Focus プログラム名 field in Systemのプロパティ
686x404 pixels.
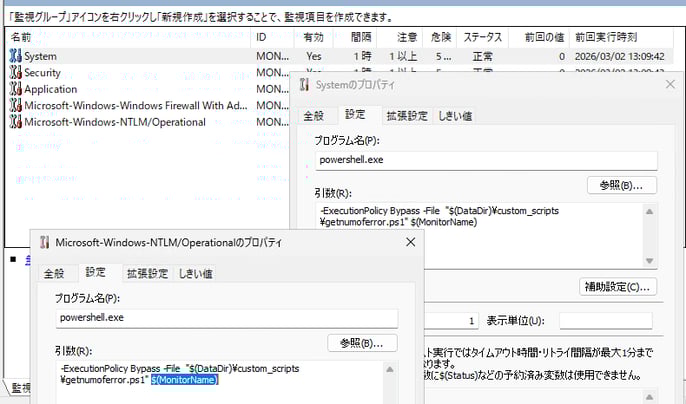[x=486, y=160]
